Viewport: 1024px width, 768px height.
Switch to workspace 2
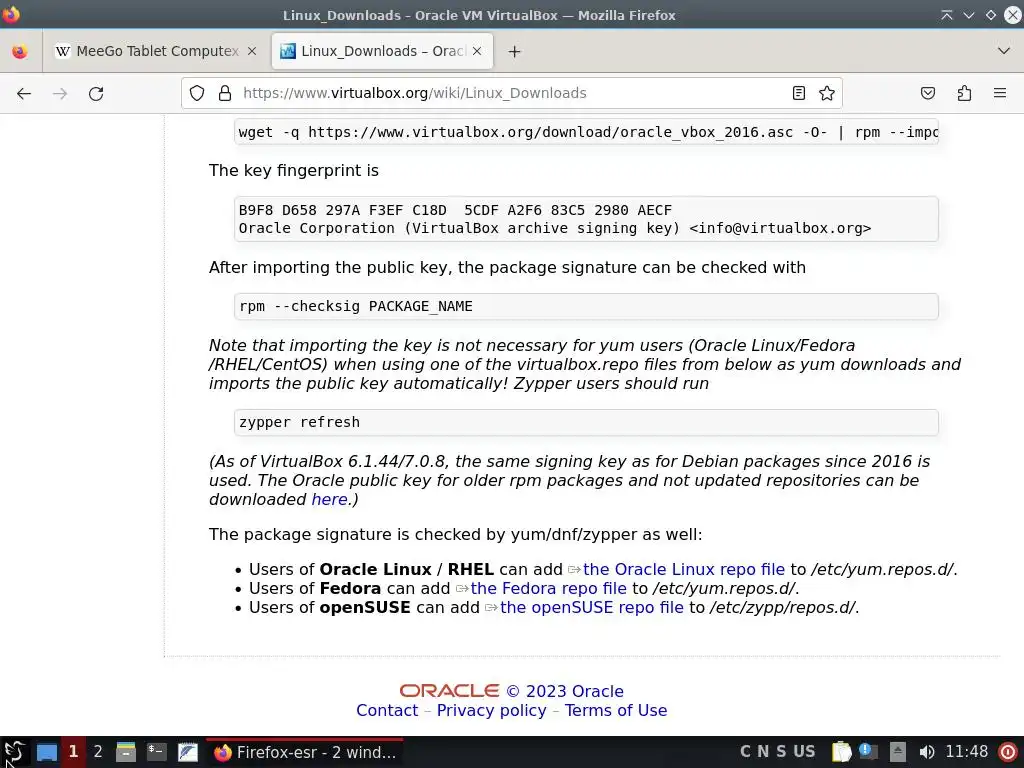tap(98, 752)
